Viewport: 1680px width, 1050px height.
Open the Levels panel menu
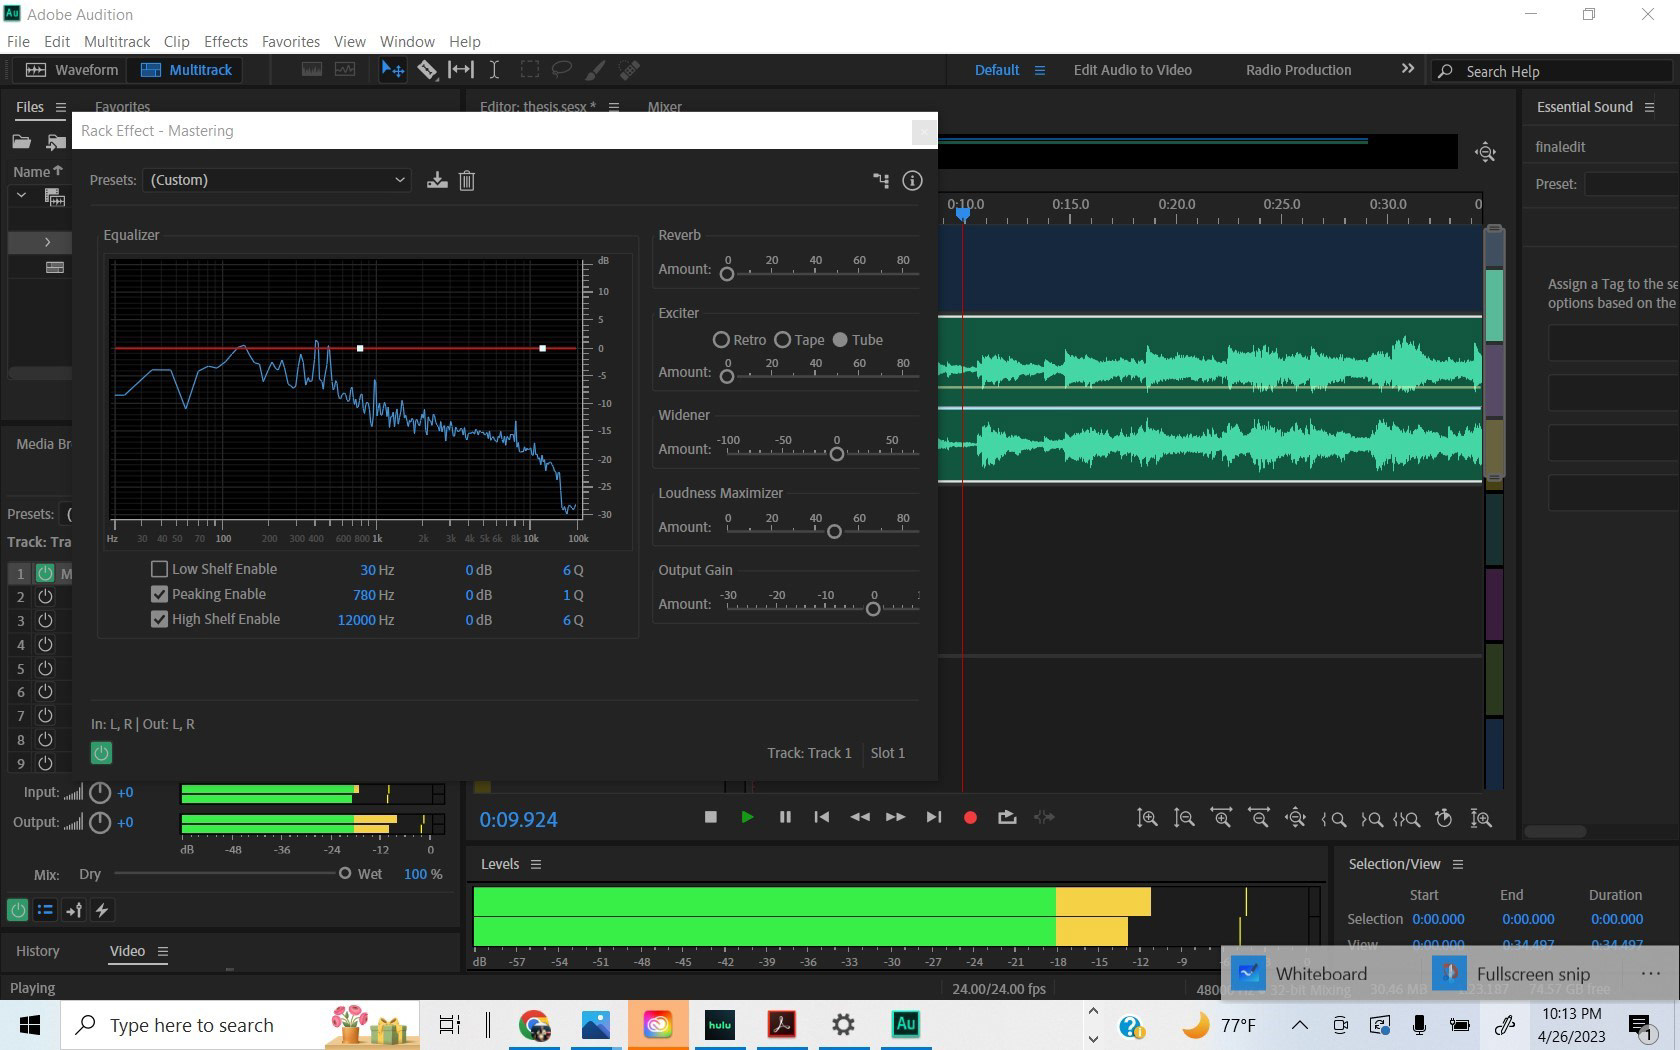[x=536, y=864]
